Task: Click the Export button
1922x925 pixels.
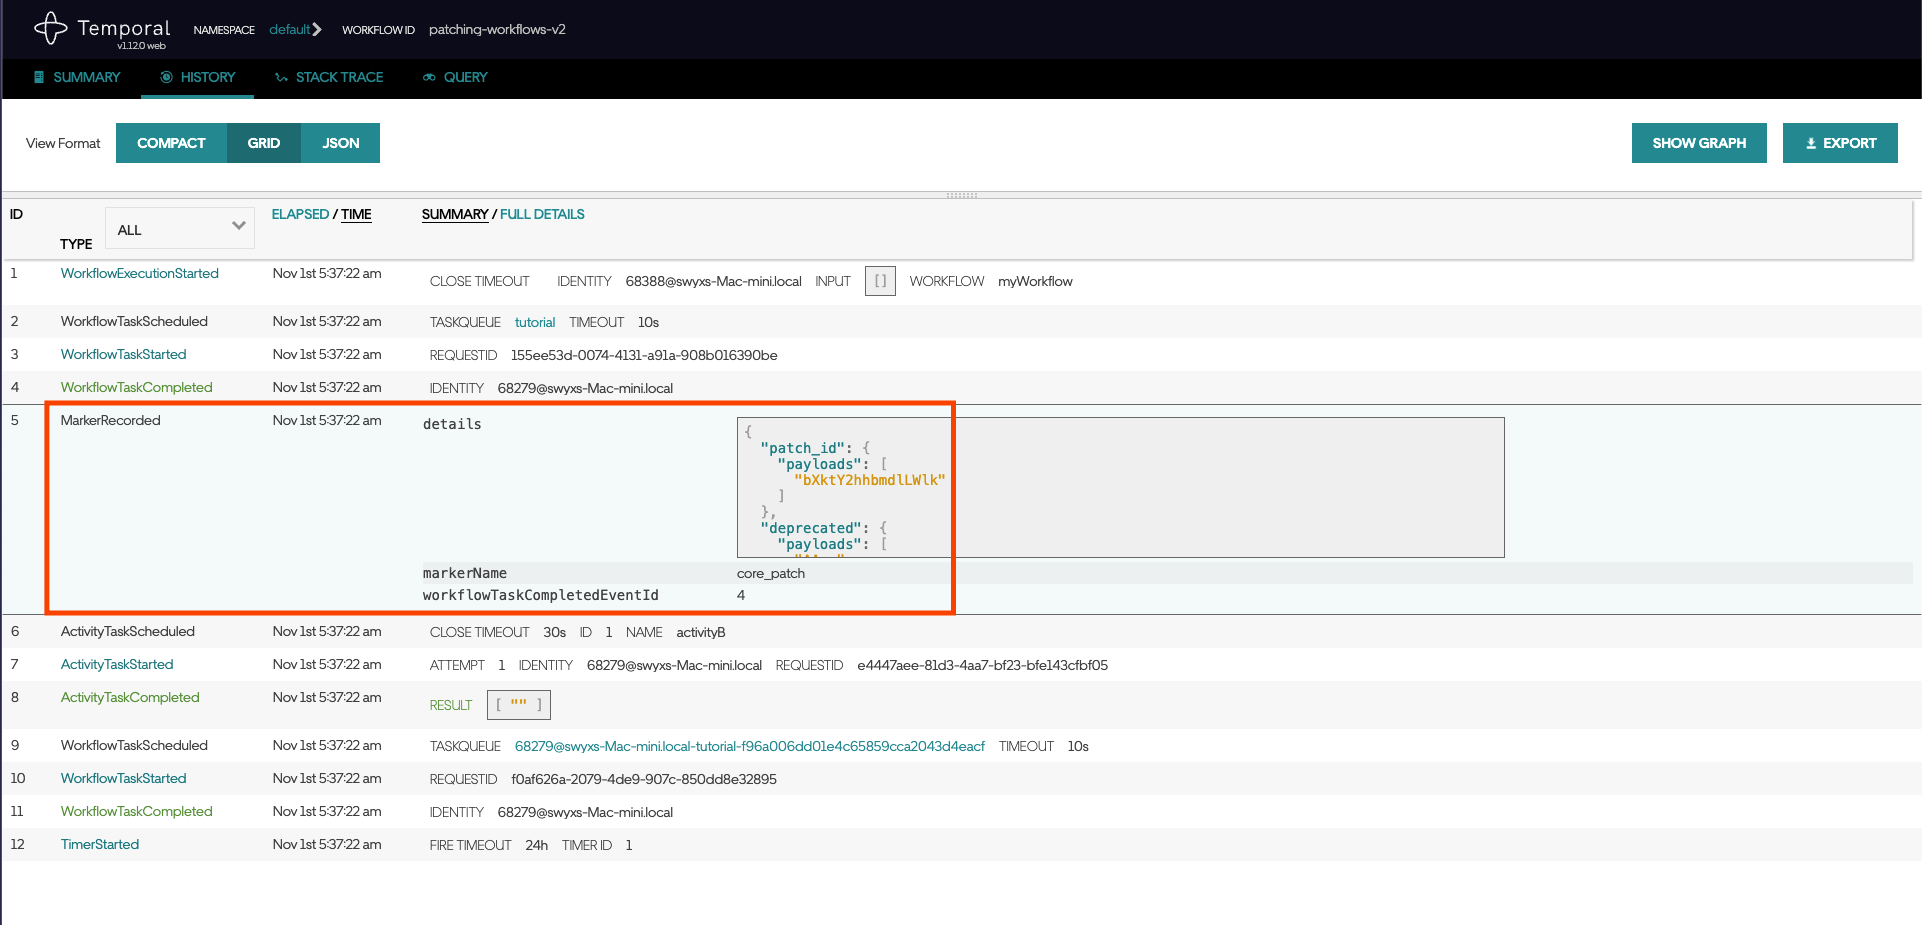Action: pos(1840,143)
